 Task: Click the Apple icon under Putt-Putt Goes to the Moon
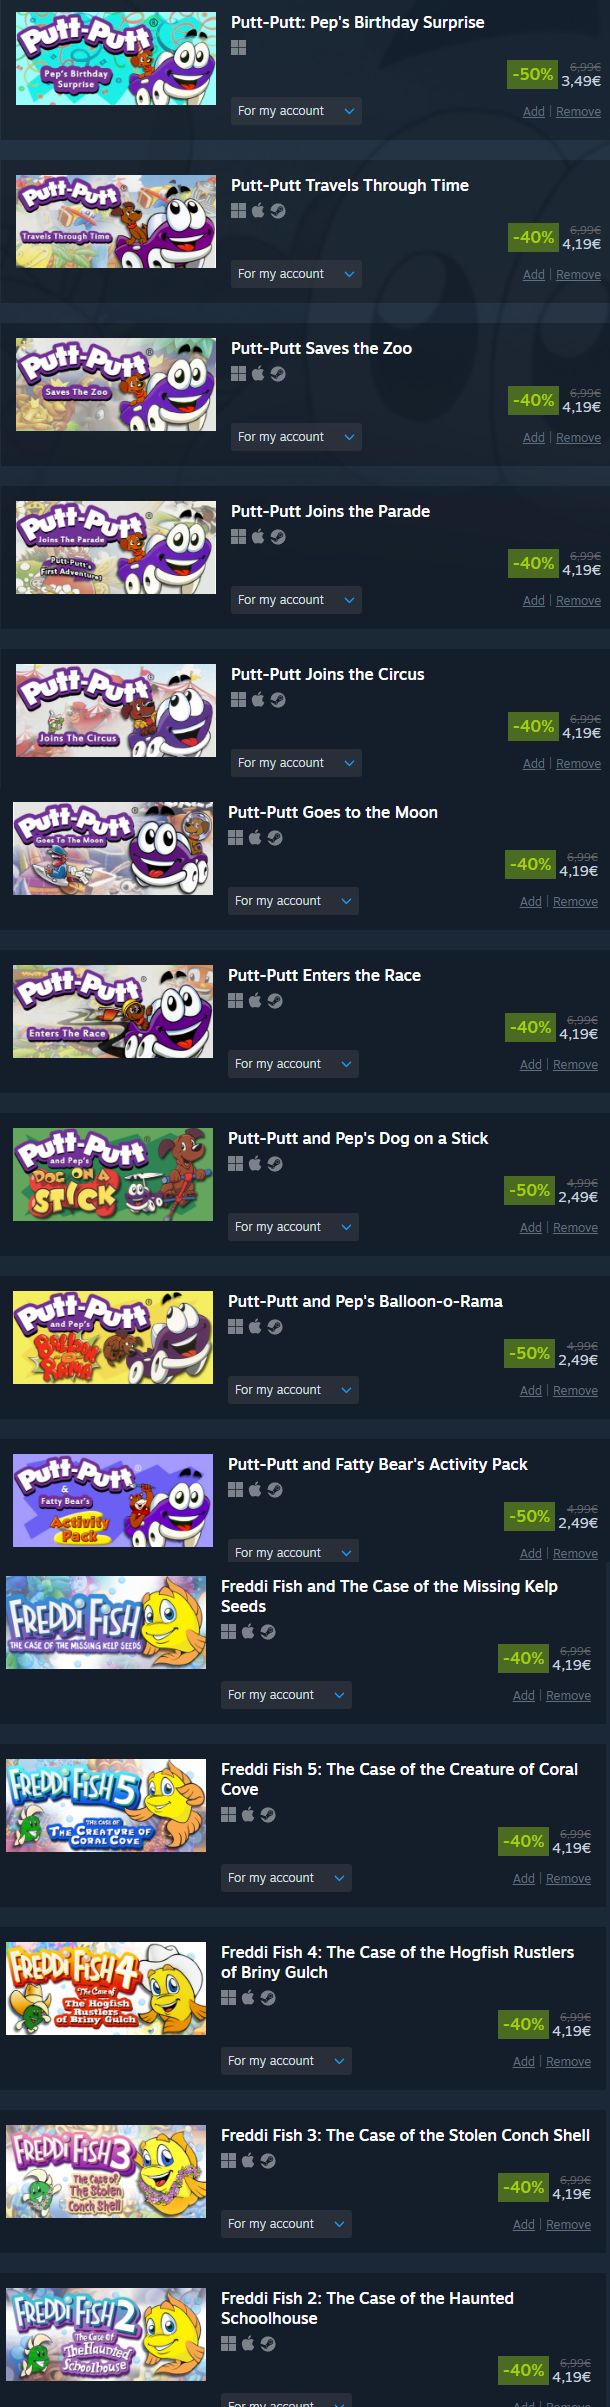click(255, 838)
